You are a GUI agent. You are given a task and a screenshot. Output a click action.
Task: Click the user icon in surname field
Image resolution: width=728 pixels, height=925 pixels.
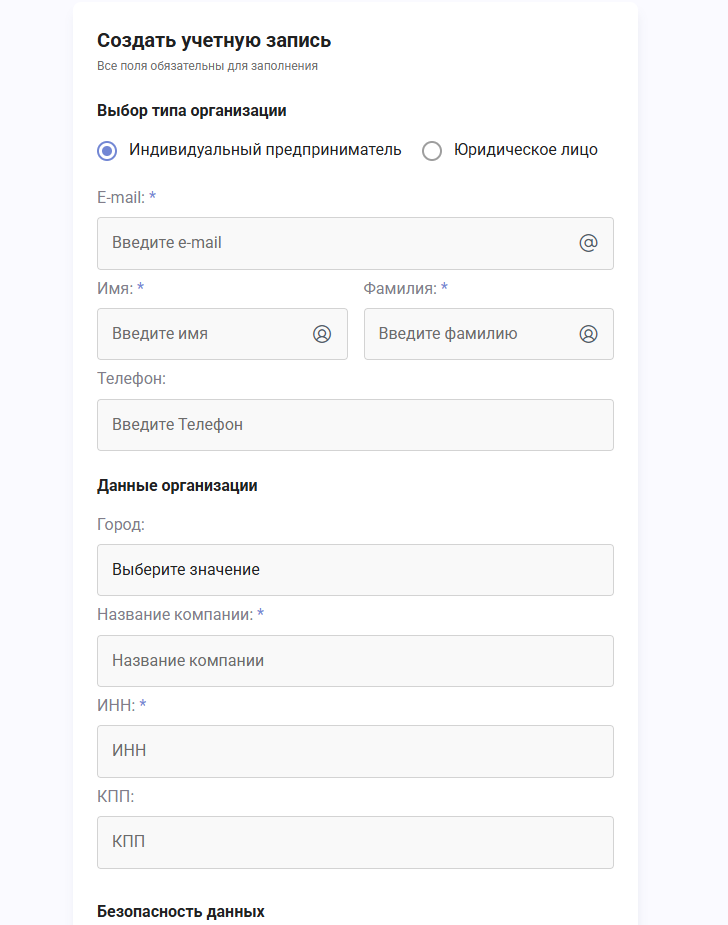pyautogui.click(x=588, y=334)
